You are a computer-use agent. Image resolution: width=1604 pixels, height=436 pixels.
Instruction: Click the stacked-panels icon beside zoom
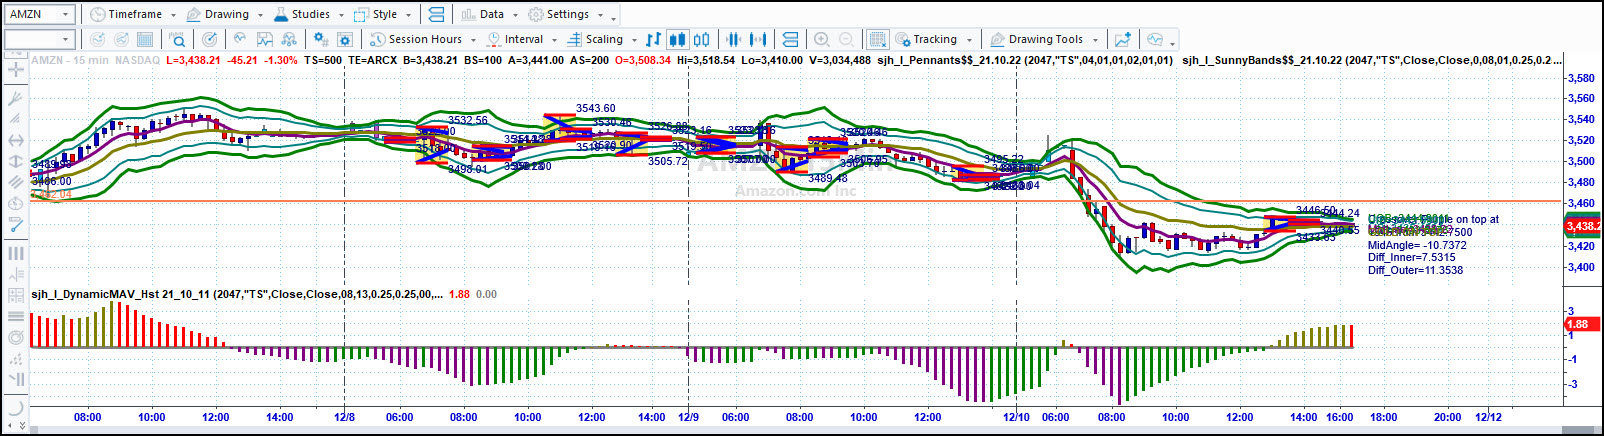tap(790, 39)
